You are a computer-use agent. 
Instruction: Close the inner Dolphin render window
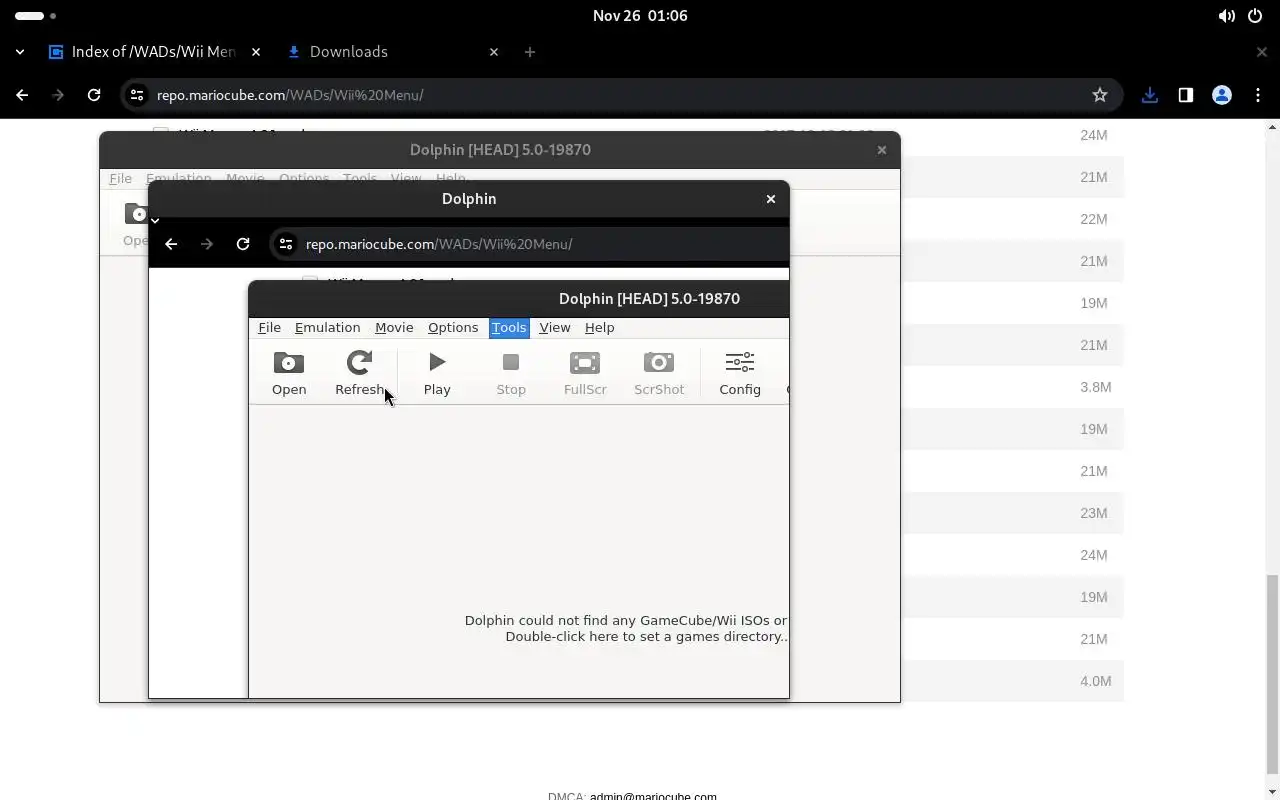(x=771, y=199)
